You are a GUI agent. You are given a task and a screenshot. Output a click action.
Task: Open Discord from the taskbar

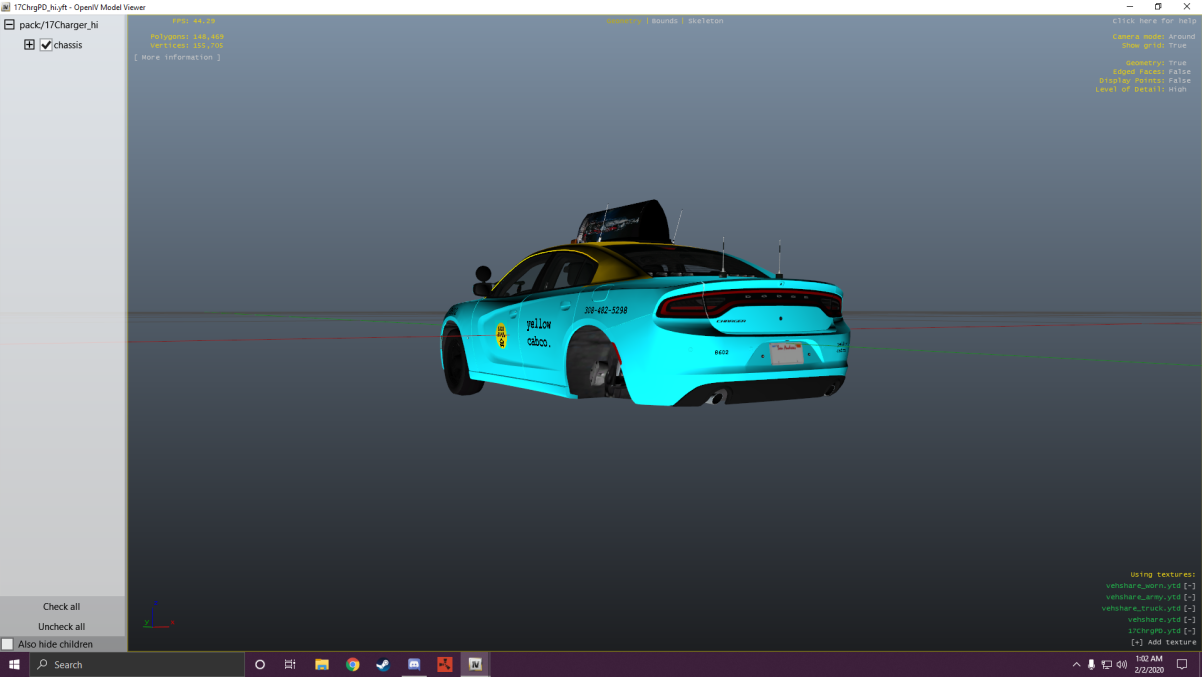414,664
